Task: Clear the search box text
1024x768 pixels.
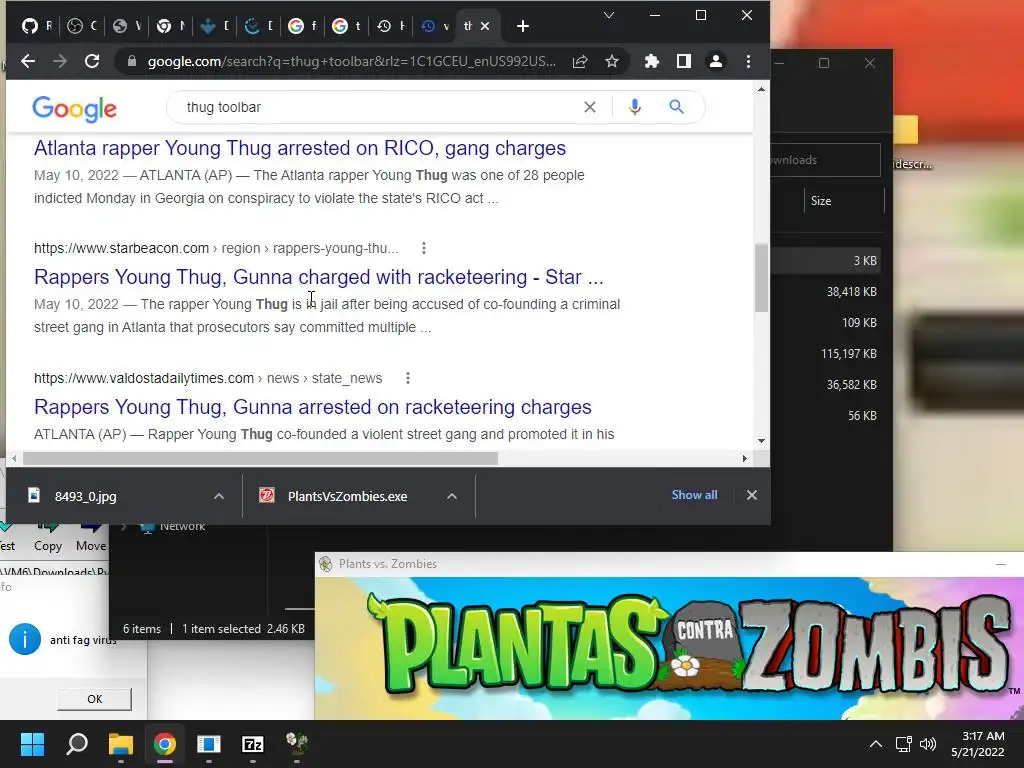Action: pyautogui.click(x=590, y=107)
